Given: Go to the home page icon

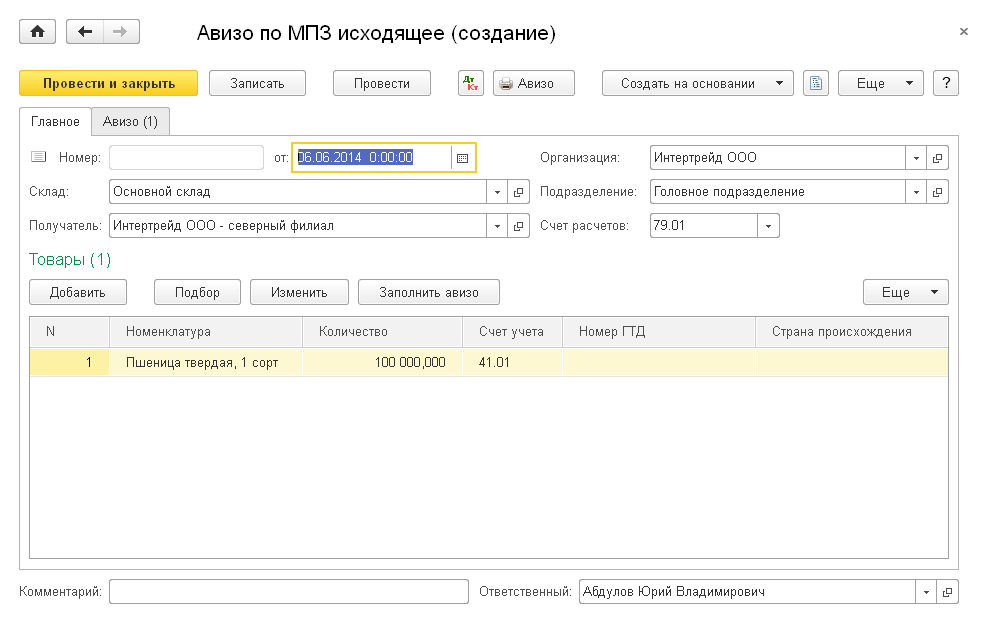Looking at the screenshot, I should point(38,32).
